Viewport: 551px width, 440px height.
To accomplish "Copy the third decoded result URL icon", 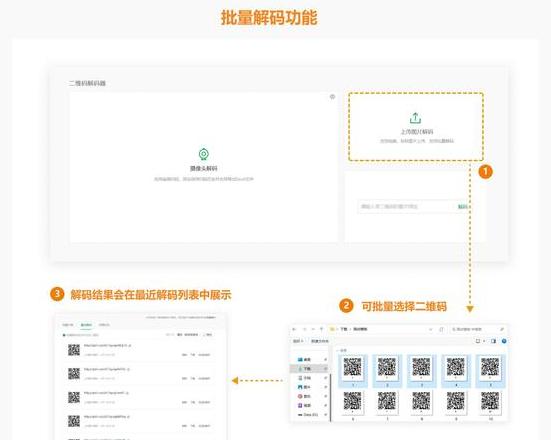I will click(127, 393).
